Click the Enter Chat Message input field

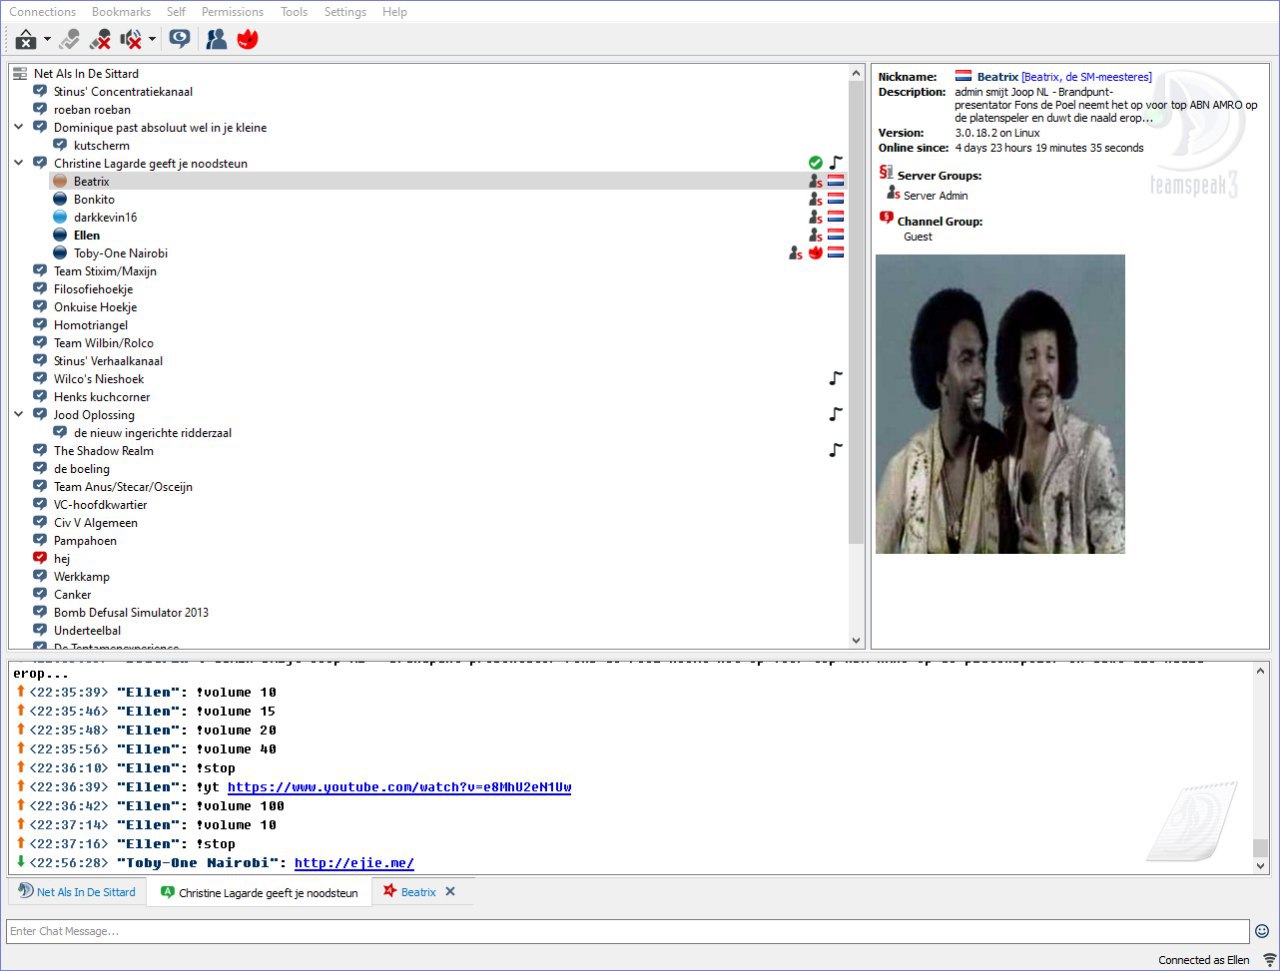(x=627, y=931)
